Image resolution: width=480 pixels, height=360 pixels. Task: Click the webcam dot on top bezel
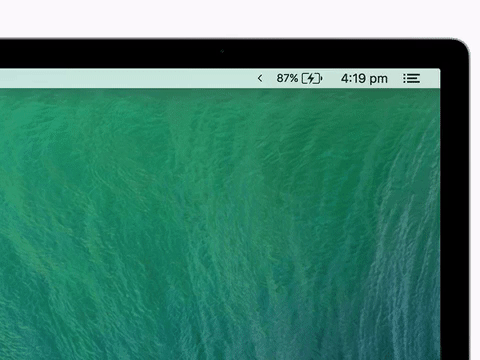click(222, 51)
